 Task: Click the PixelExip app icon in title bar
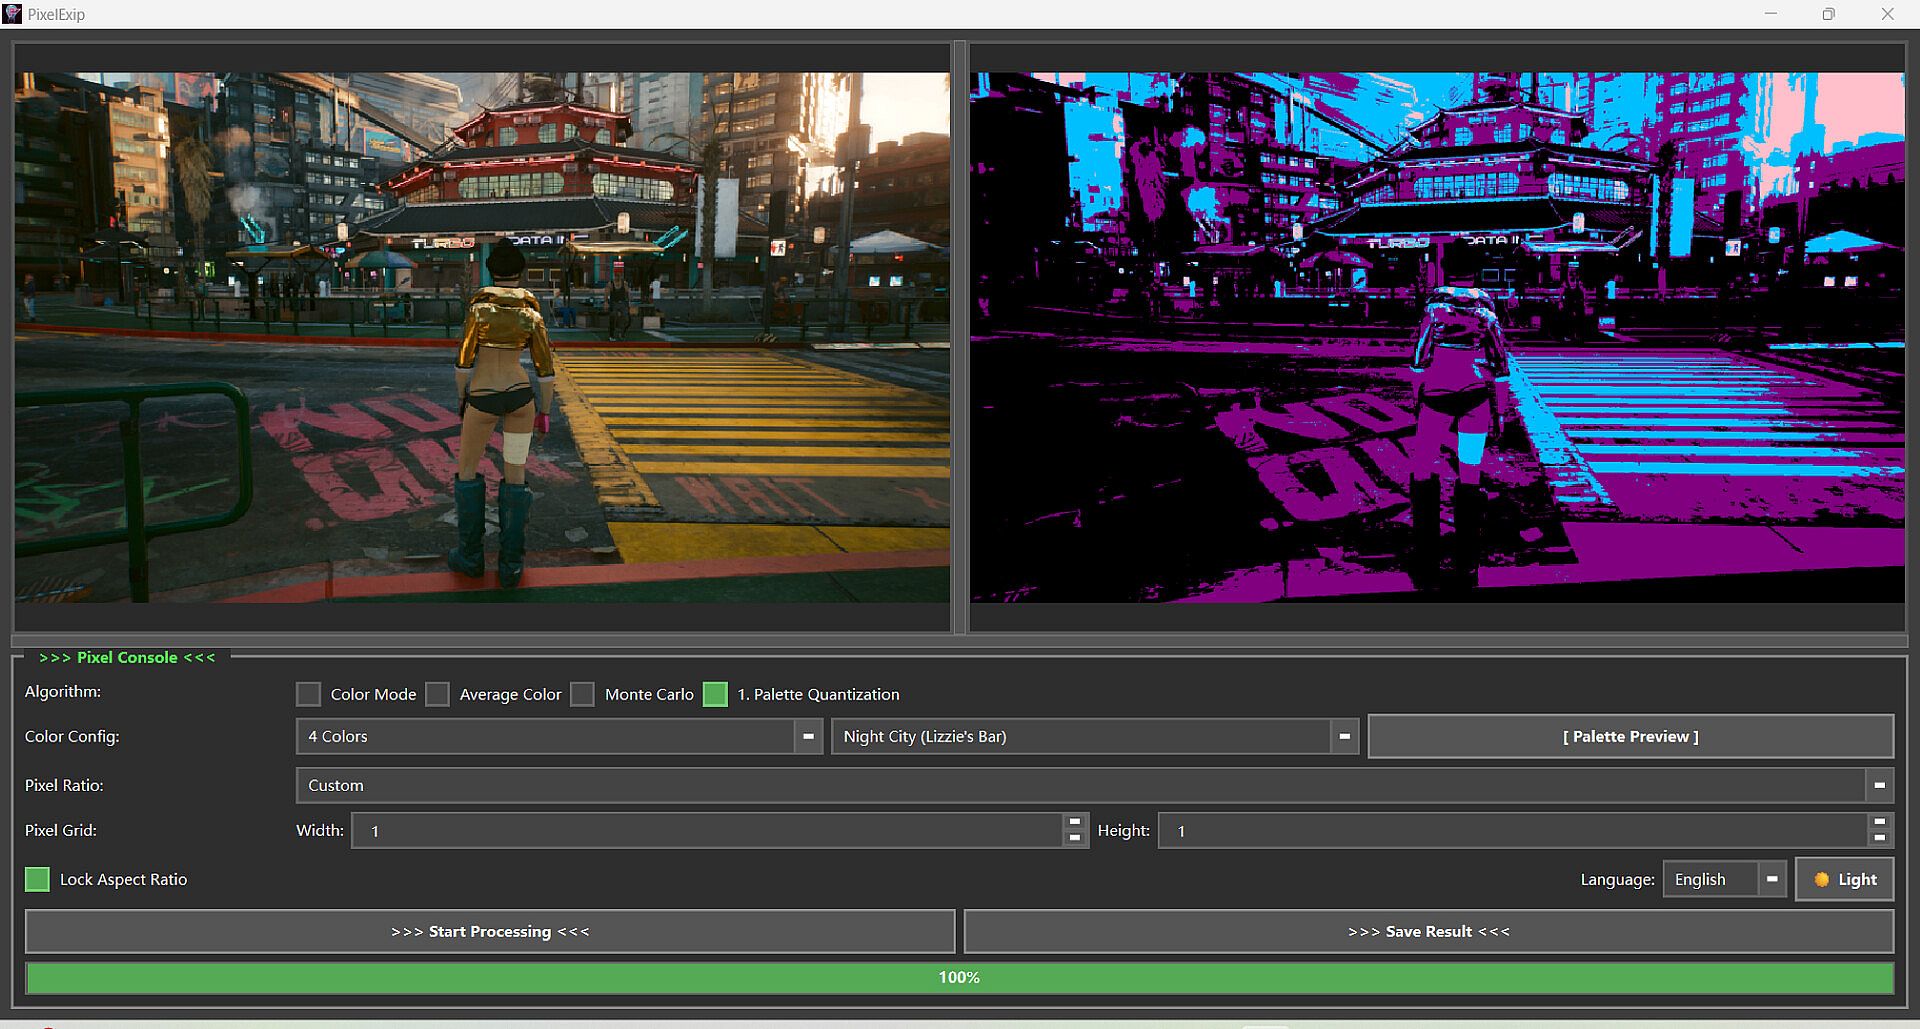click(13, 14)
